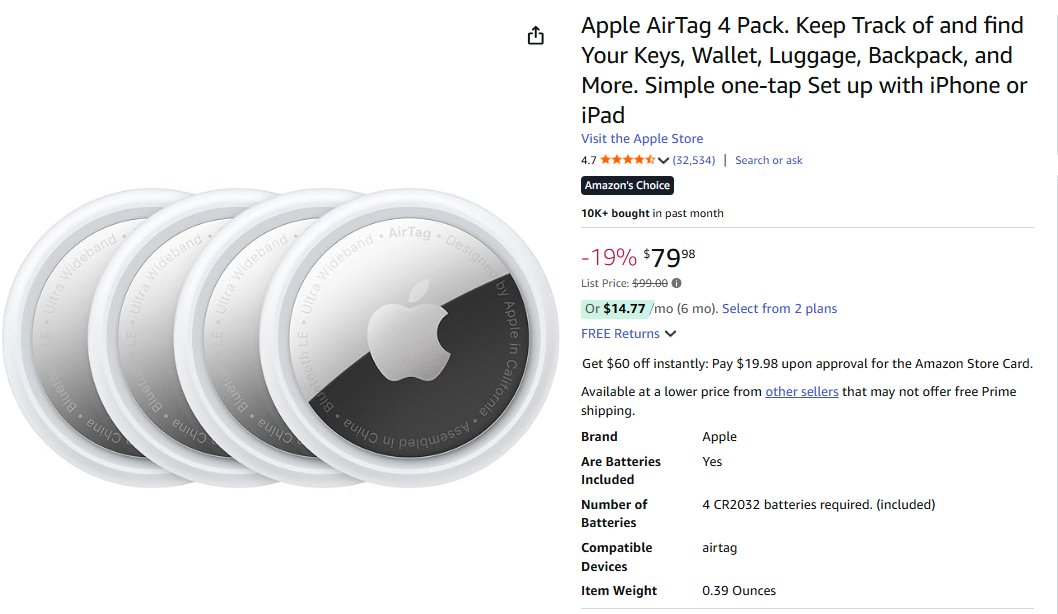The width and height of the screenshot is (1058, 614).
Task: Choose Select from 2 plans link
Action: click(779, 309)
